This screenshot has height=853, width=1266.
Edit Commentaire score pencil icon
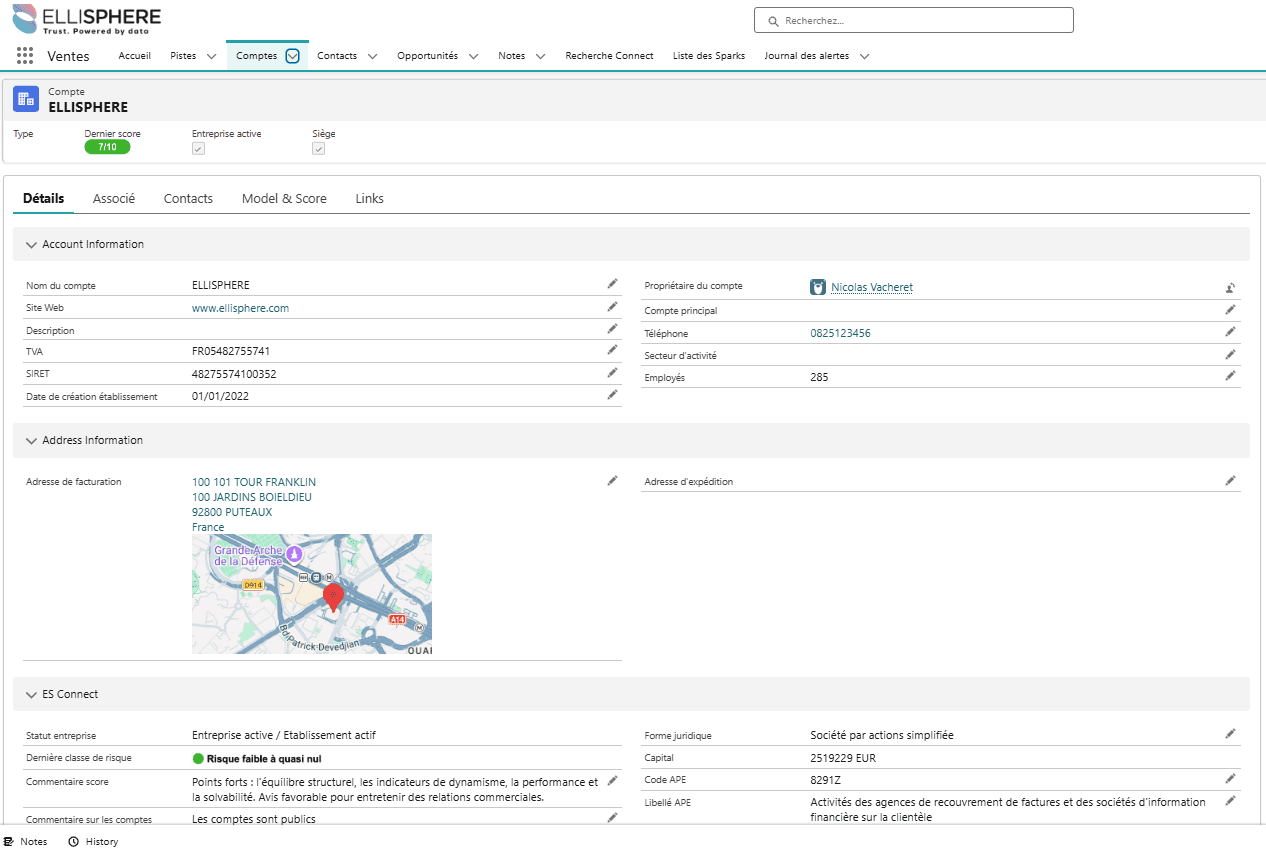[612, 780]
